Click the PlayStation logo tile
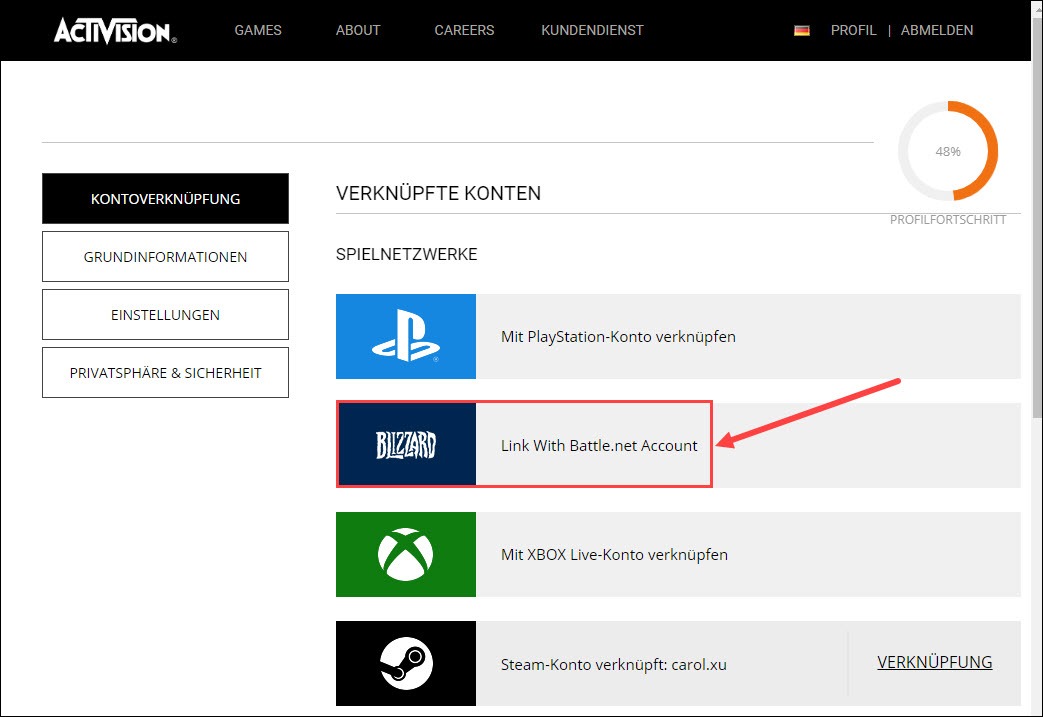 point(406,337)
